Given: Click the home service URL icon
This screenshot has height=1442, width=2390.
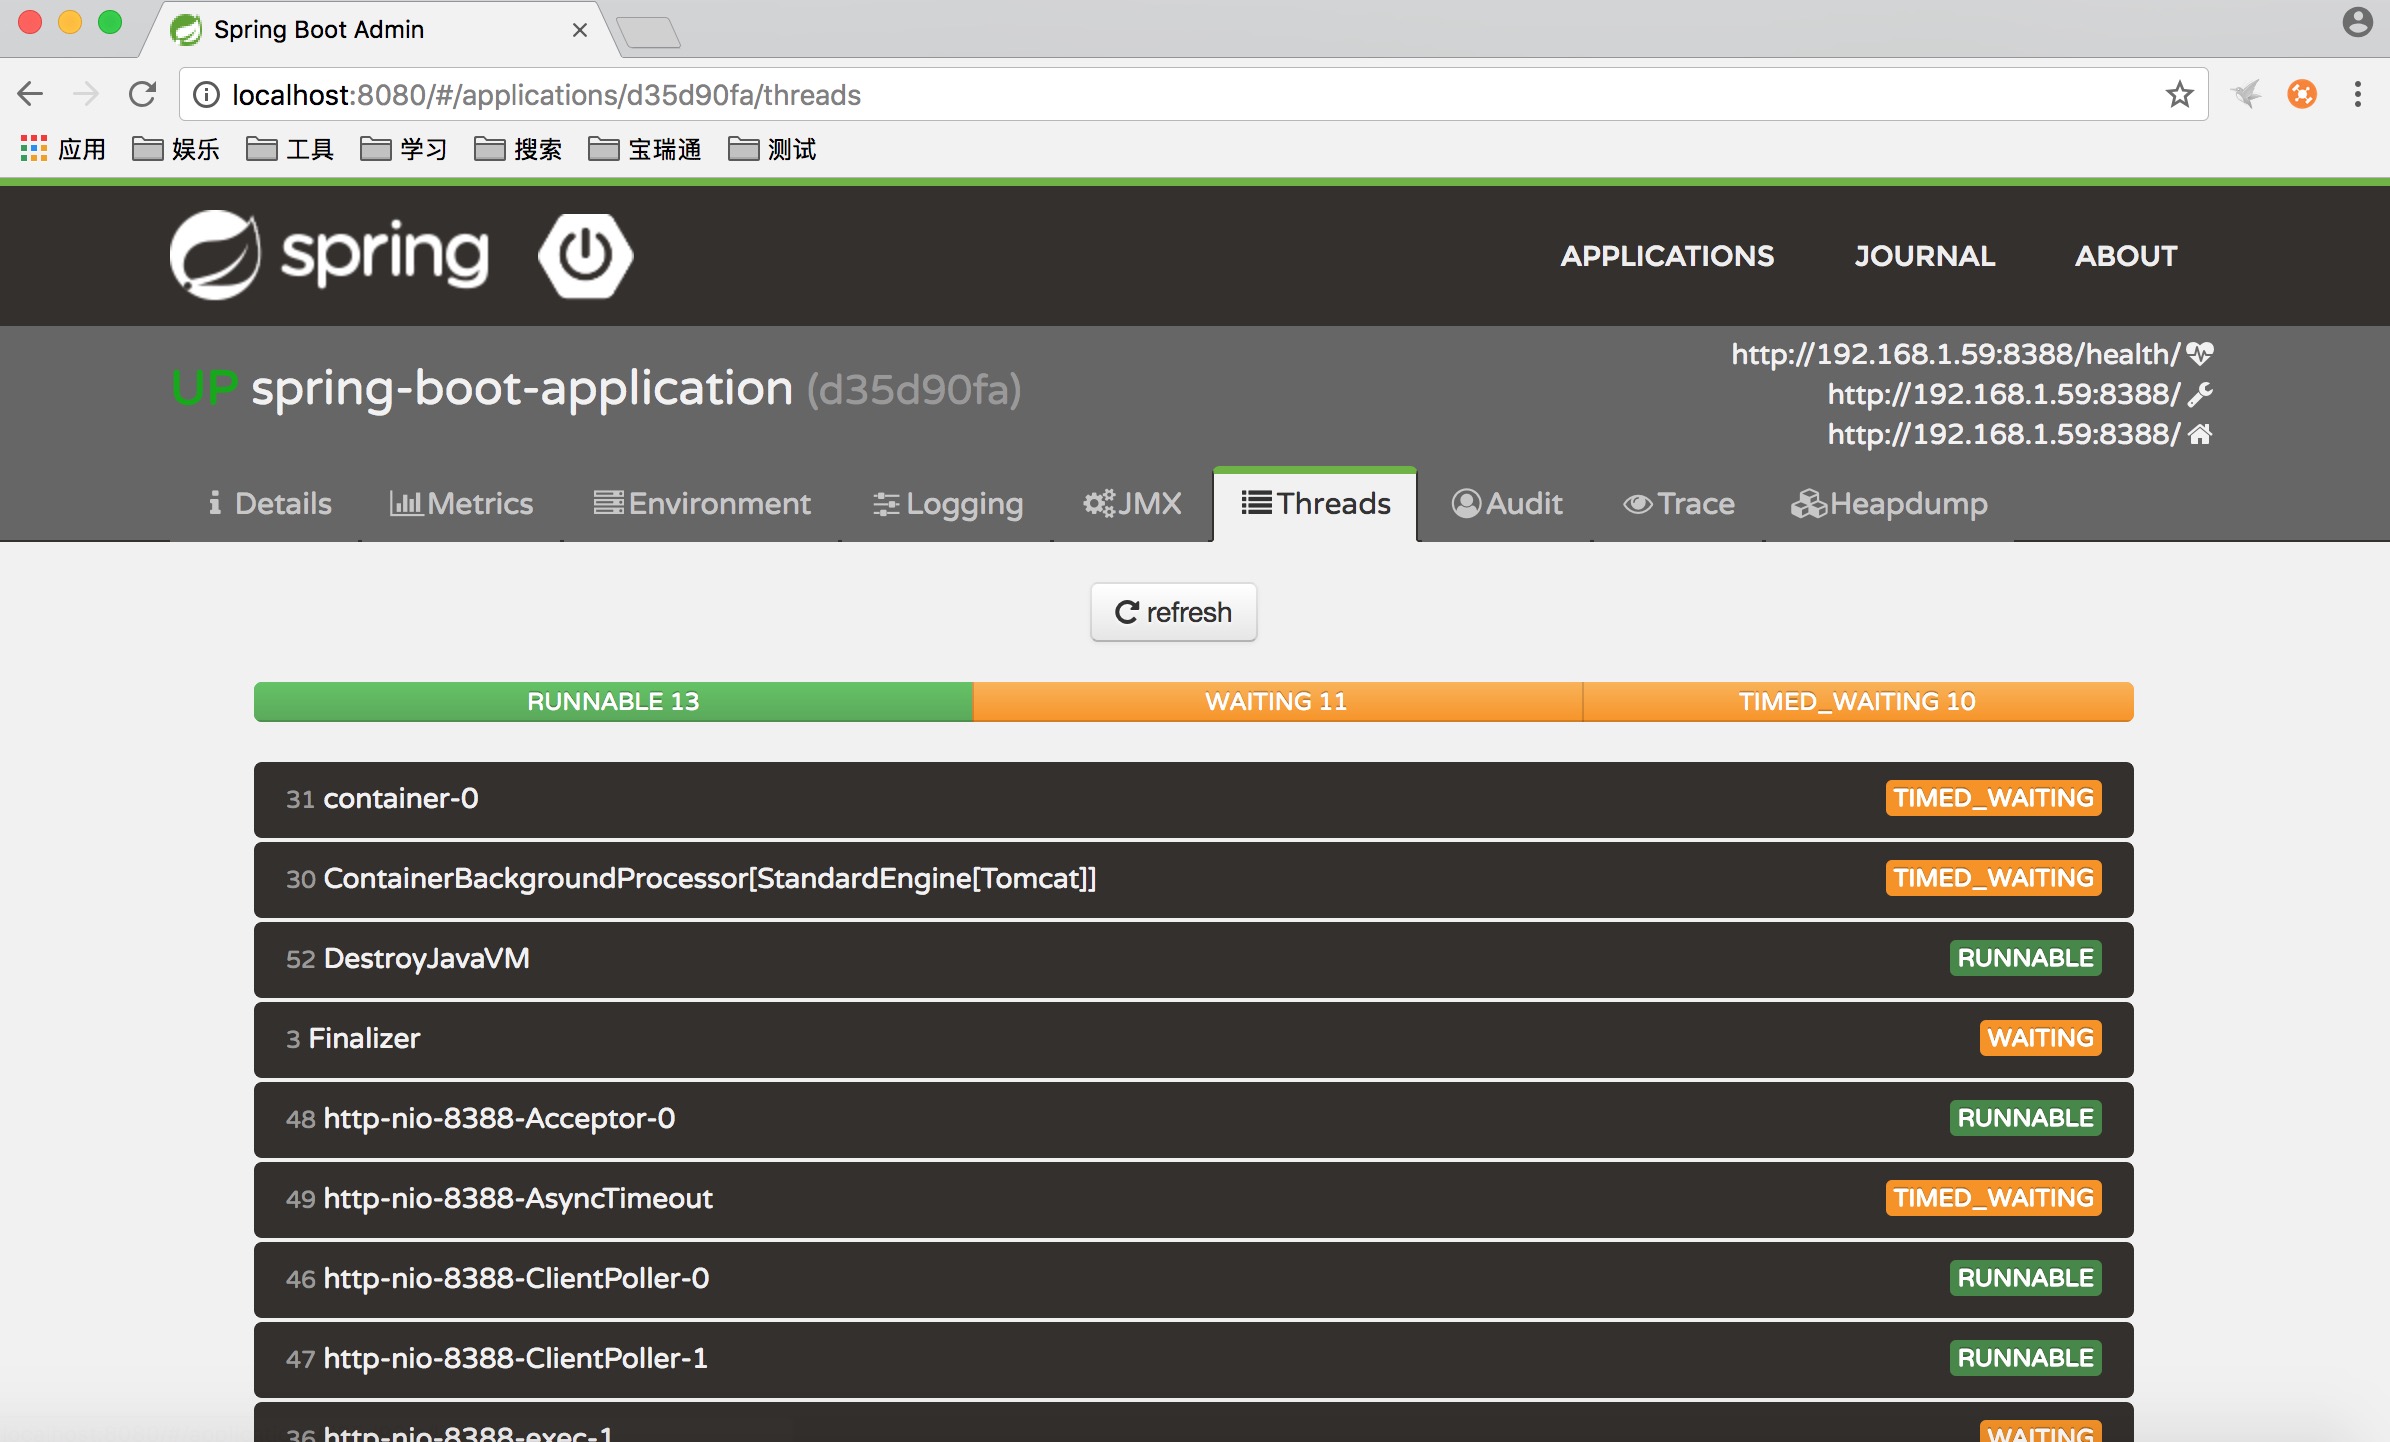Looking at the screenshot, I should (x=2200, y=434).
